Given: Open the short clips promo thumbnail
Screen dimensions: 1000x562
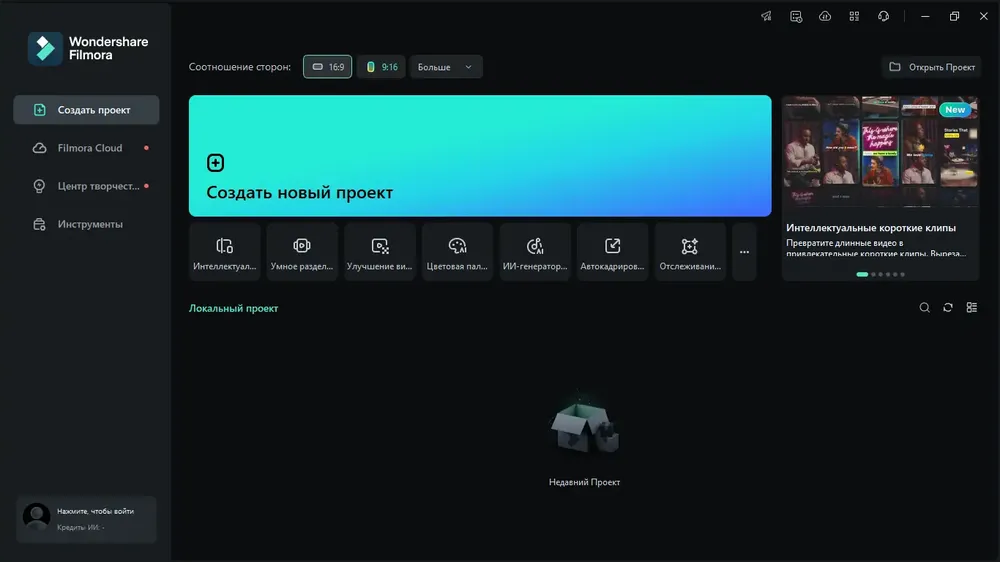Looking at the screenshot, I should (x=880, y=152).
